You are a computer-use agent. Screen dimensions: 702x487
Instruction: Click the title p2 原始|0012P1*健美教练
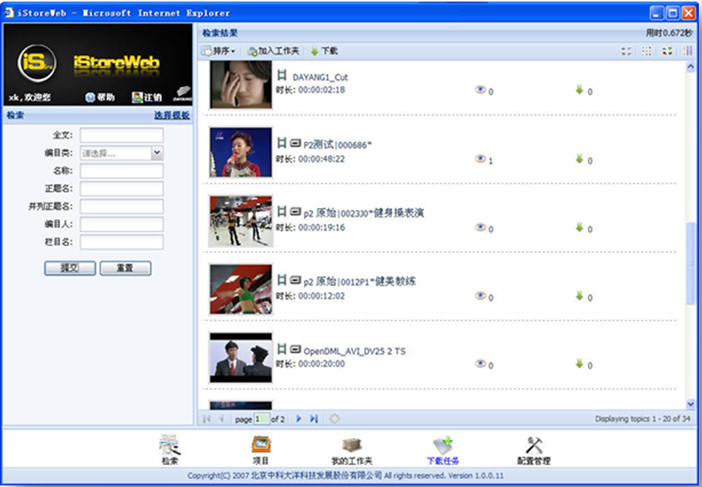[360, 282]
